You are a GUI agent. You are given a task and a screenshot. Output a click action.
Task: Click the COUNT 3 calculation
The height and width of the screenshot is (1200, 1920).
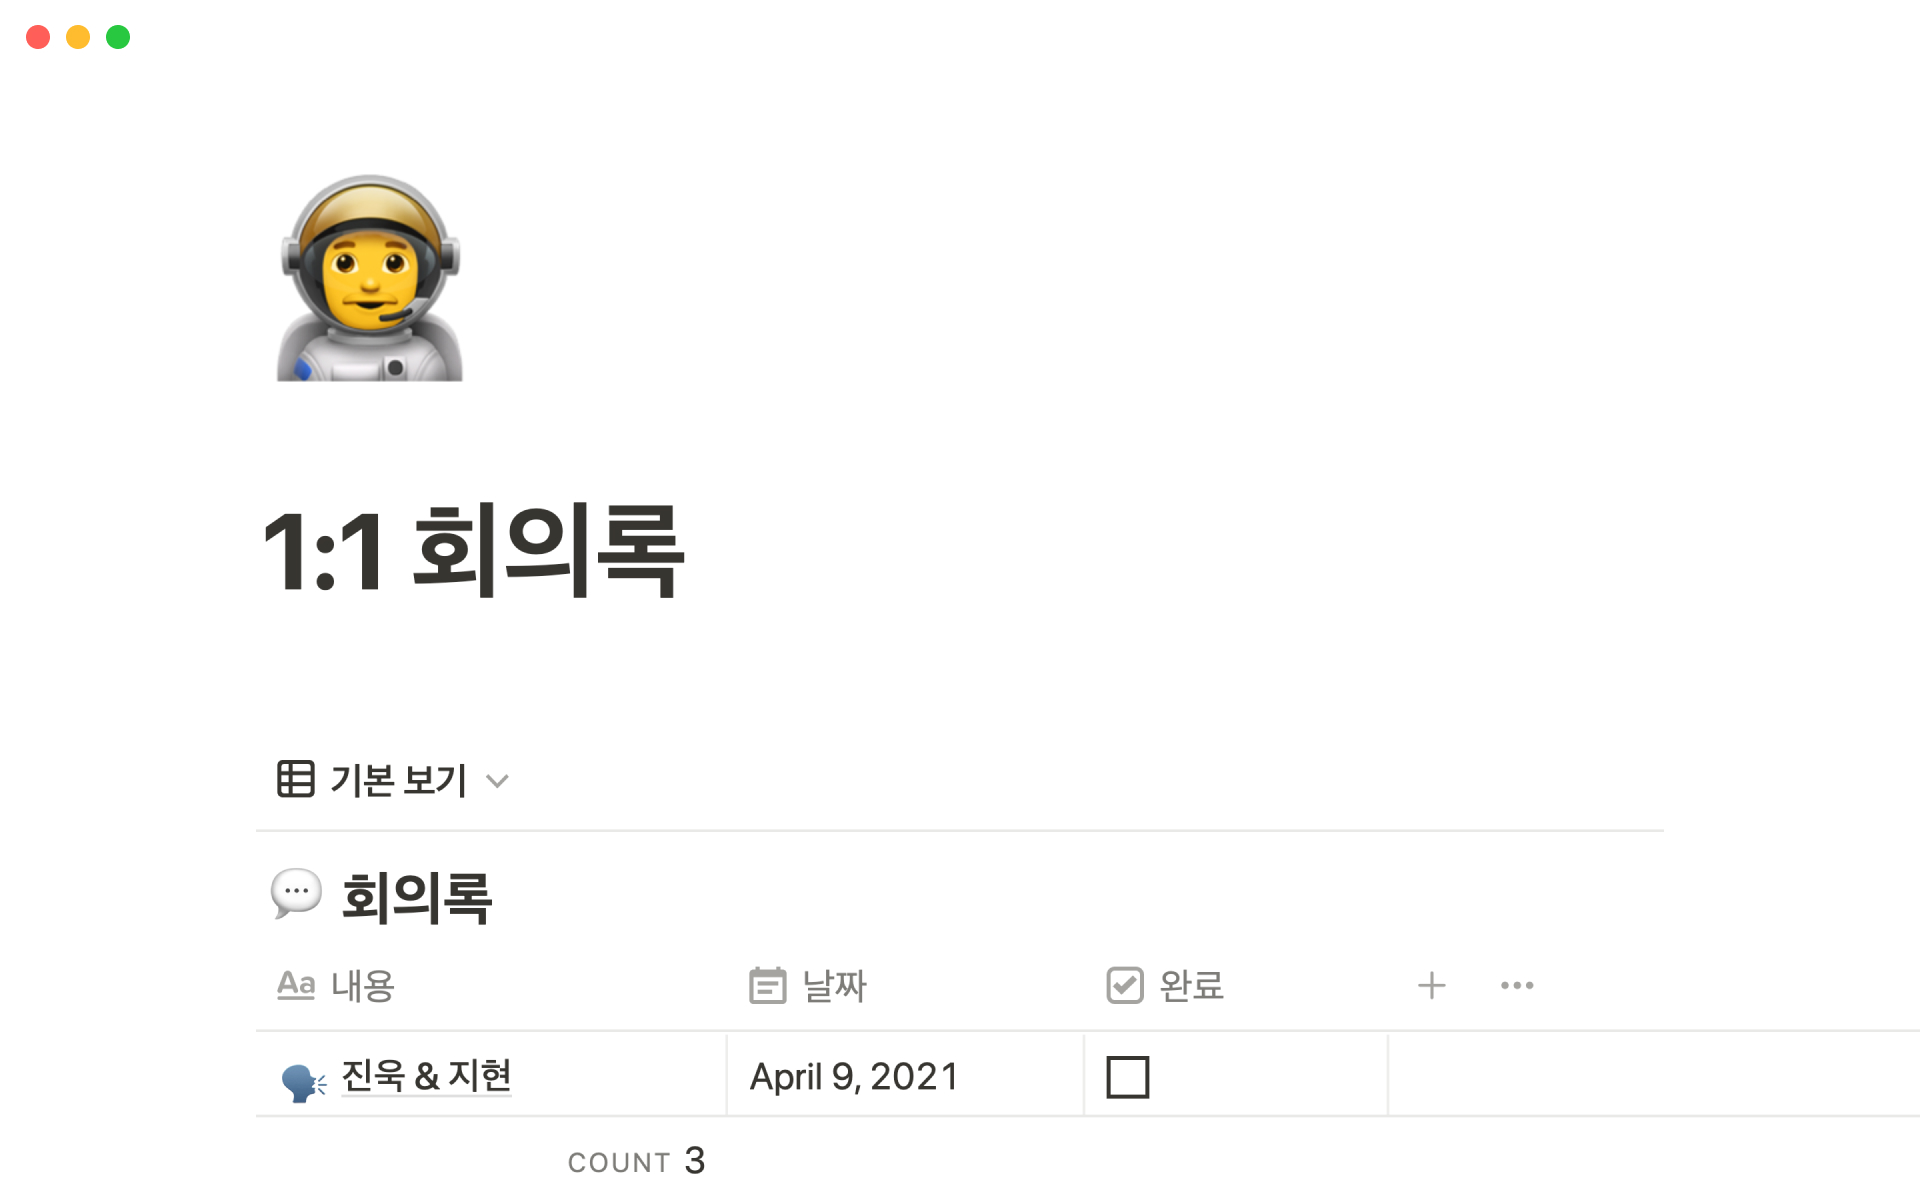pyautogui.click(x=637, y=1161)
